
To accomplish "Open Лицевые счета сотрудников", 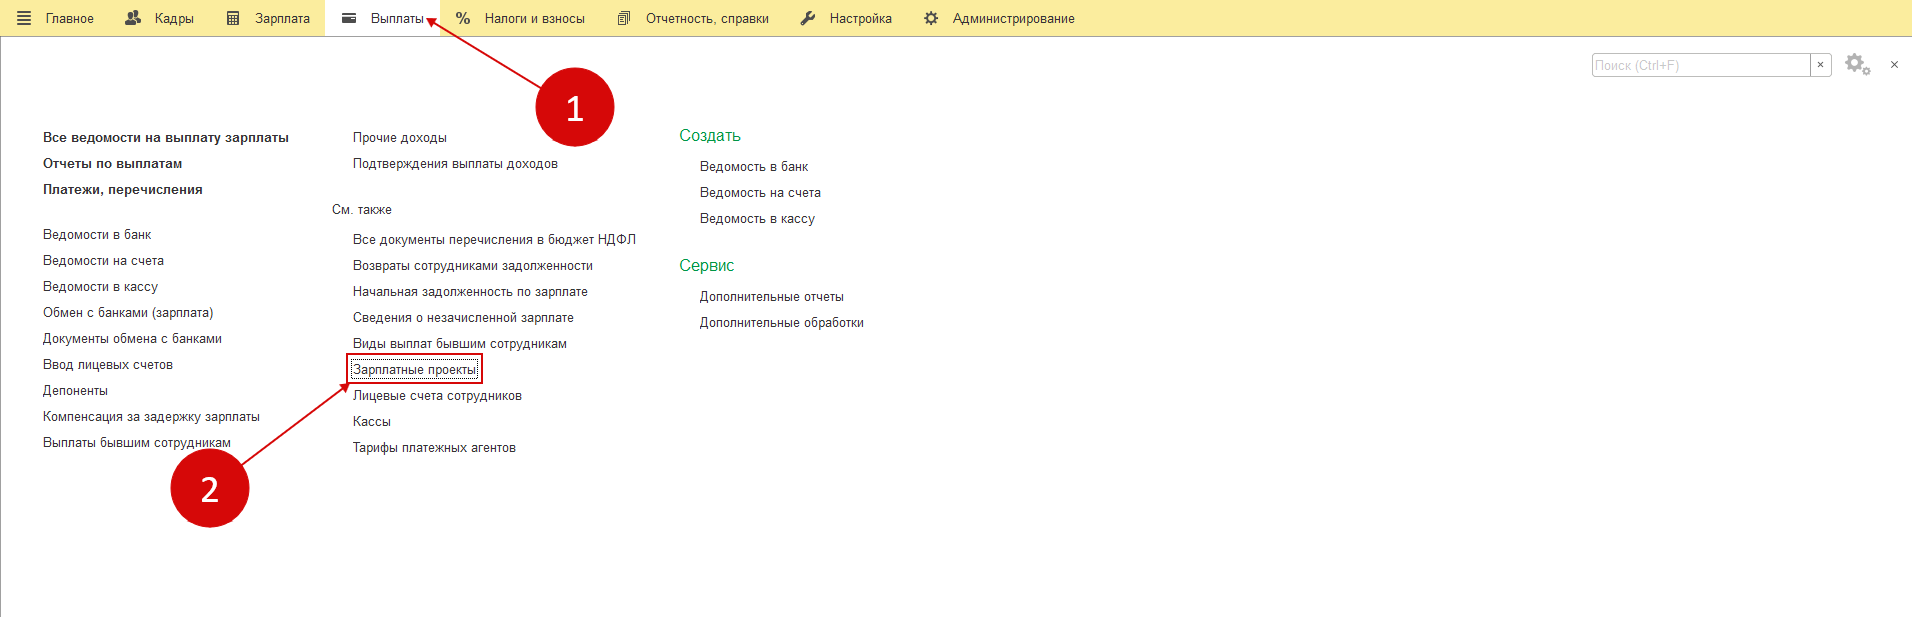I will (437, 396).
